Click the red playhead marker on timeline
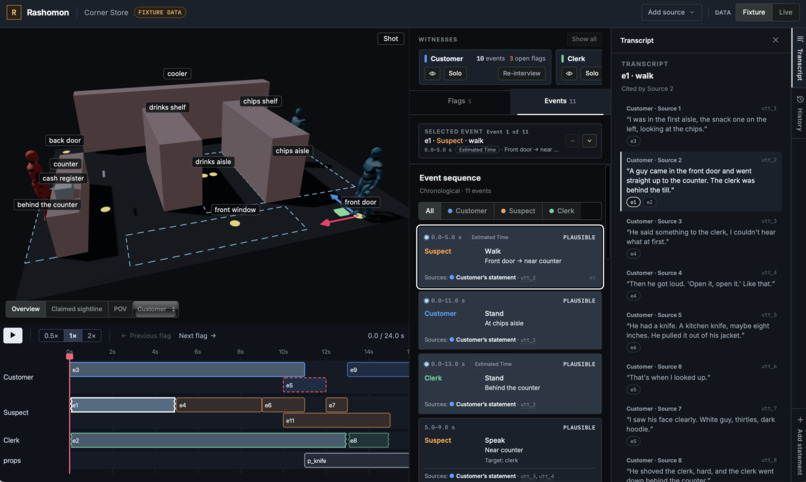This screenshot has width=806, height=482. pos(69,356)
